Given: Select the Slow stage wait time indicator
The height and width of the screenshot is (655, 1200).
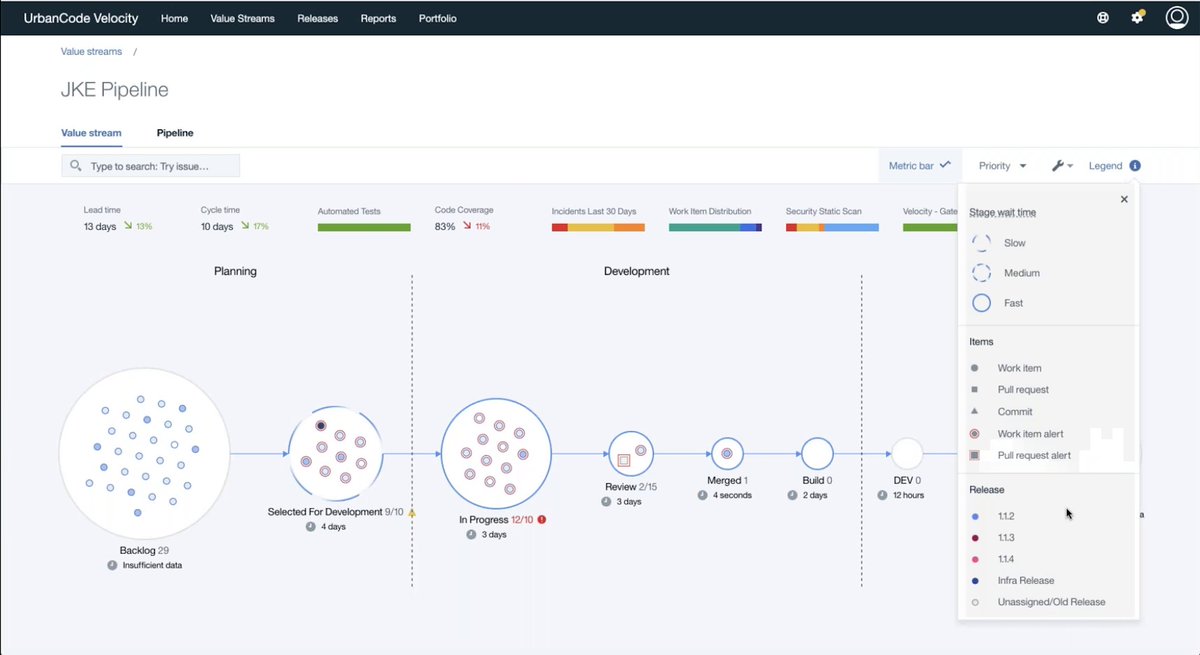Looking at the screenshot, I should click(x=981, y=242).
